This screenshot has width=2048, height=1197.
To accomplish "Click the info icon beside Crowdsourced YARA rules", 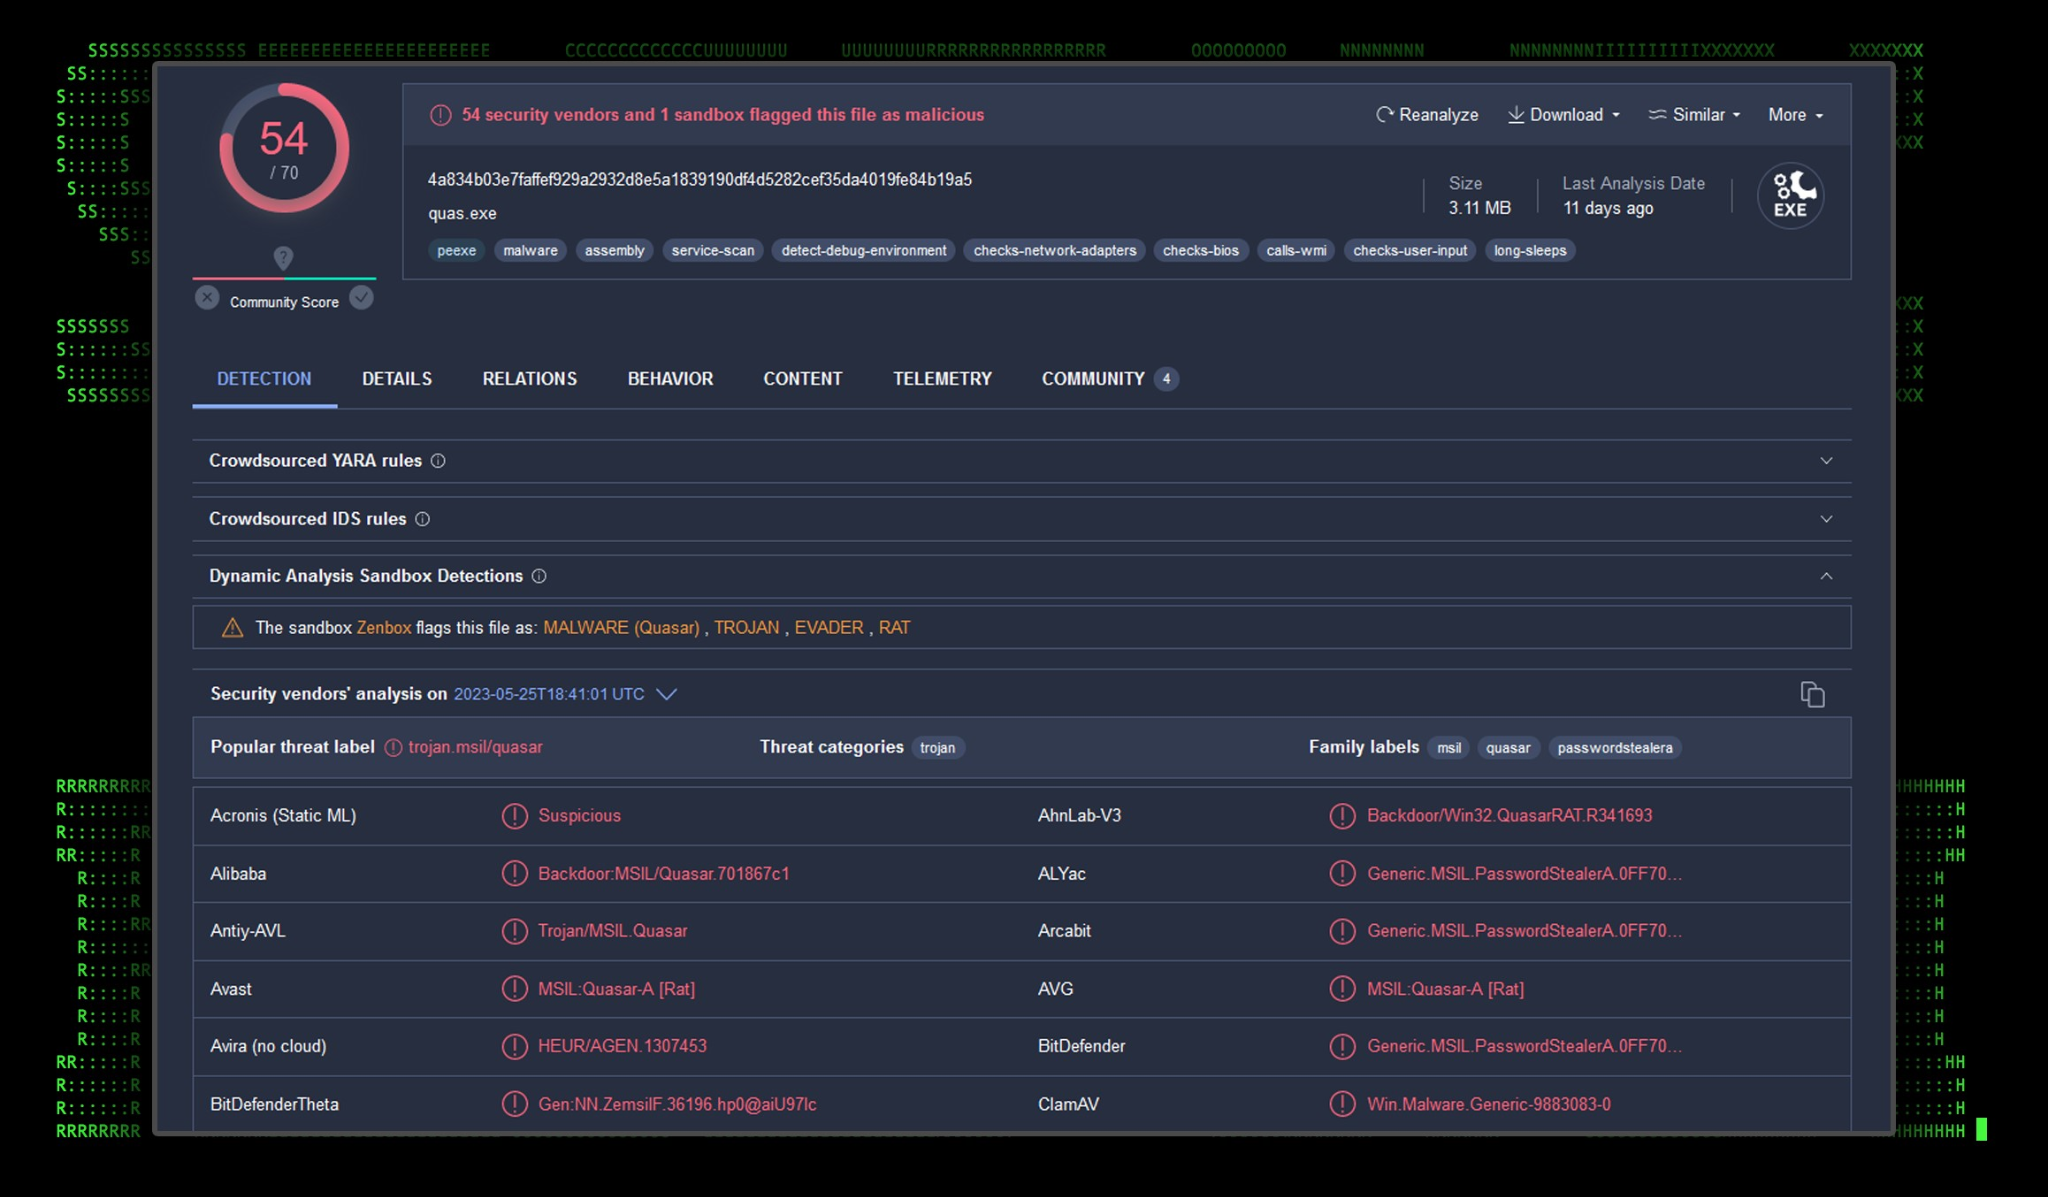I will pyautogui.click(x=438, y=461).
